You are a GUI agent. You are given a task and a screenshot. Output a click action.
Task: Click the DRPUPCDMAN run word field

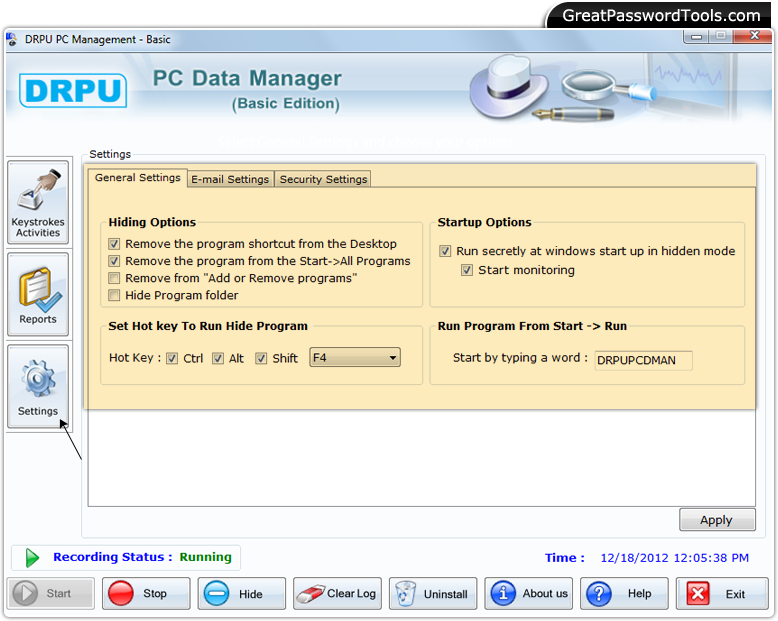[644, 360]
